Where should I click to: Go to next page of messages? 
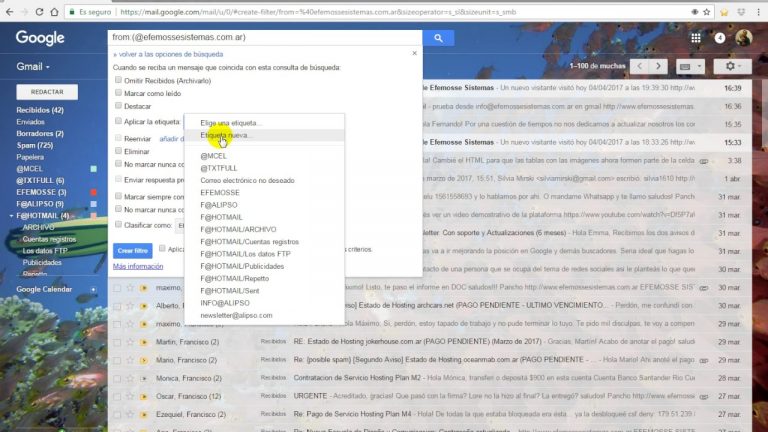(x=658, y=66)
